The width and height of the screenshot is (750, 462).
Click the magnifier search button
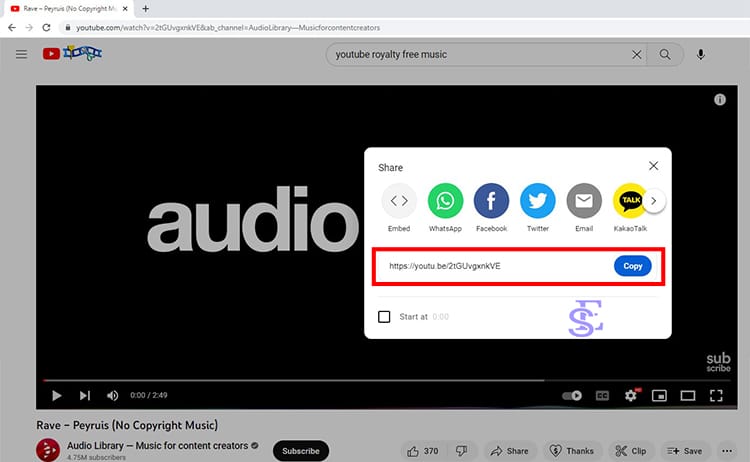tap(665, 55)
